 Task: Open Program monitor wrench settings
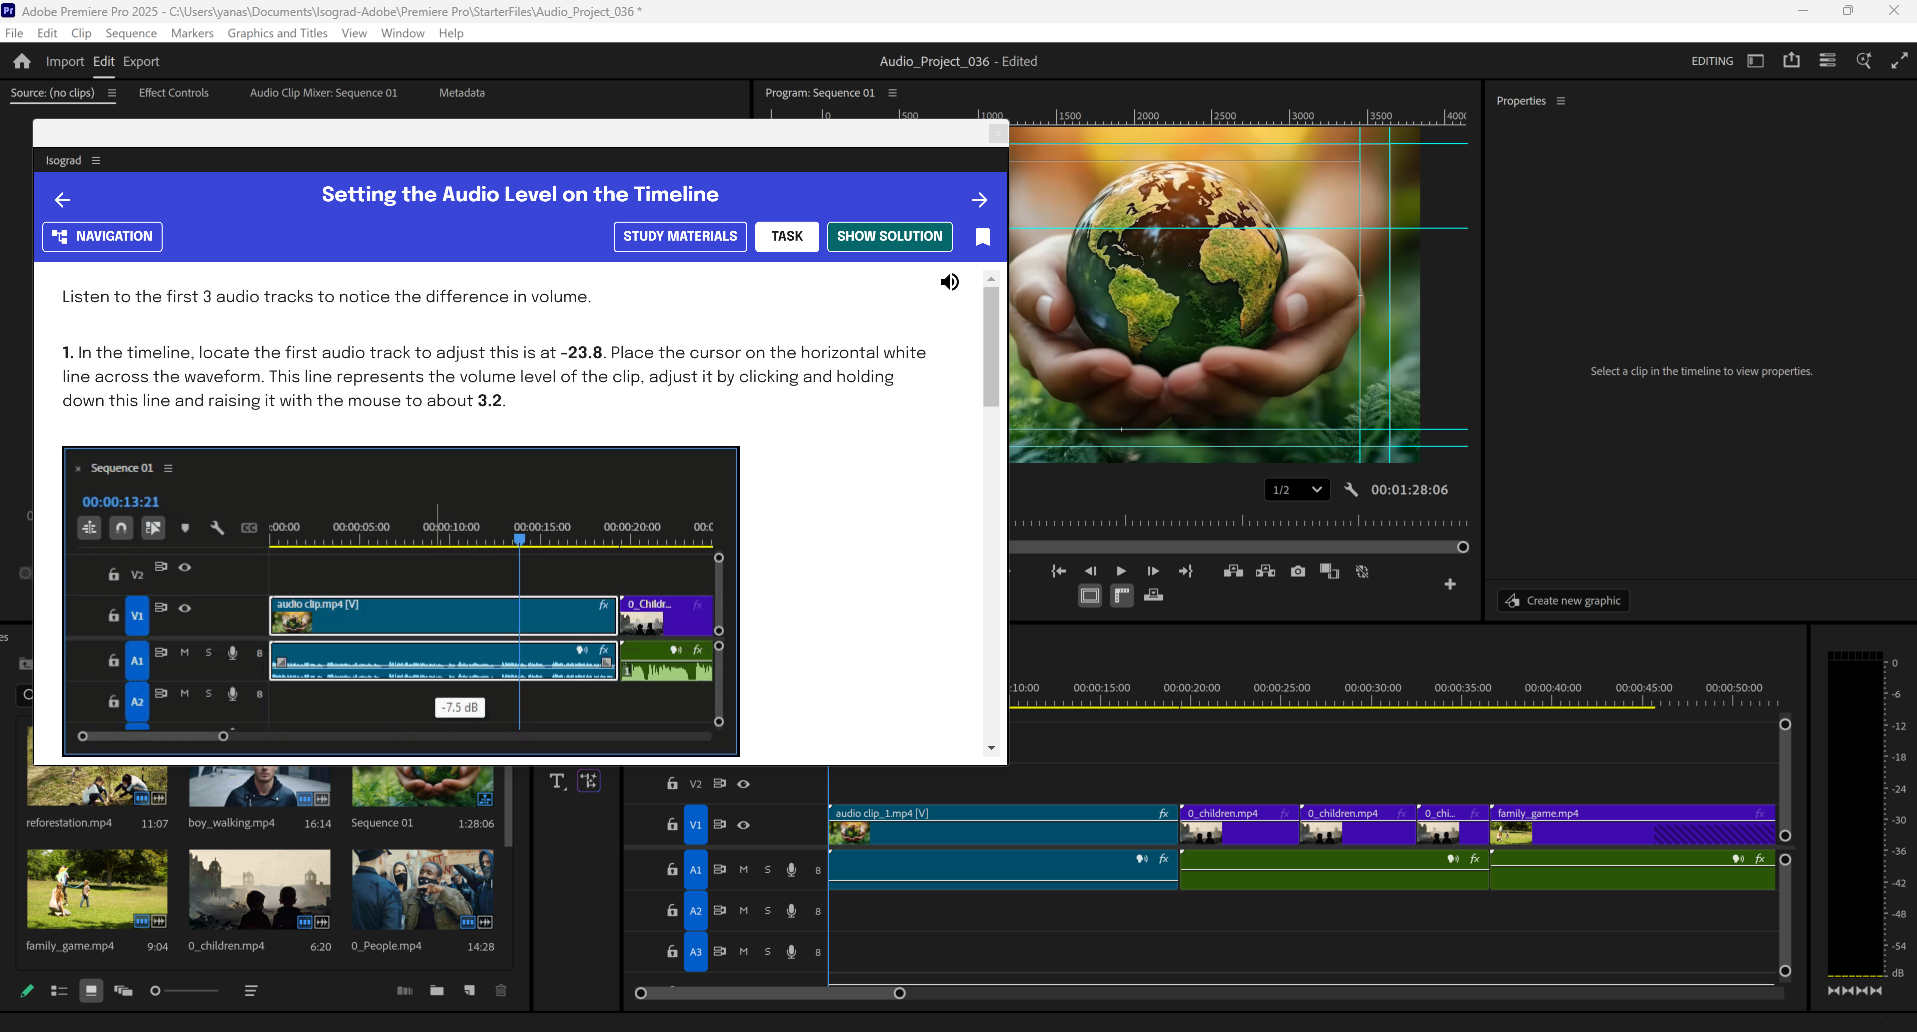coord(1351,489)
